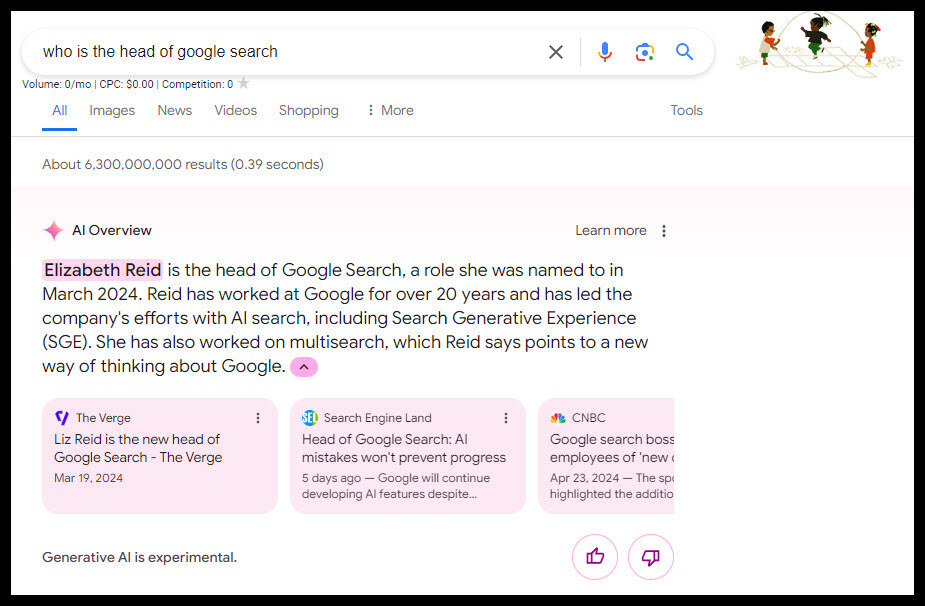
Task: Click the Search Engine Land logo
Action: pyautogui.click(x=309, y=418)
